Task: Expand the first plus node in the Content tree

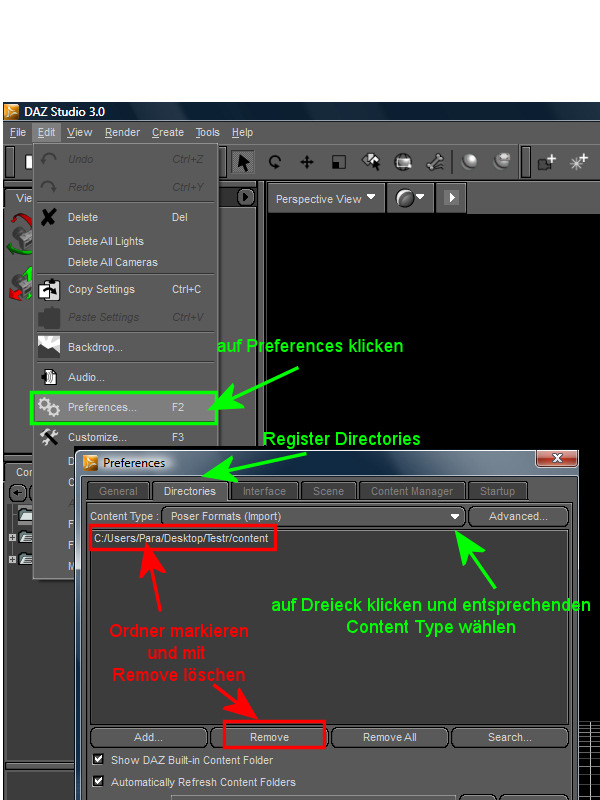Action: tap(12, 538)
